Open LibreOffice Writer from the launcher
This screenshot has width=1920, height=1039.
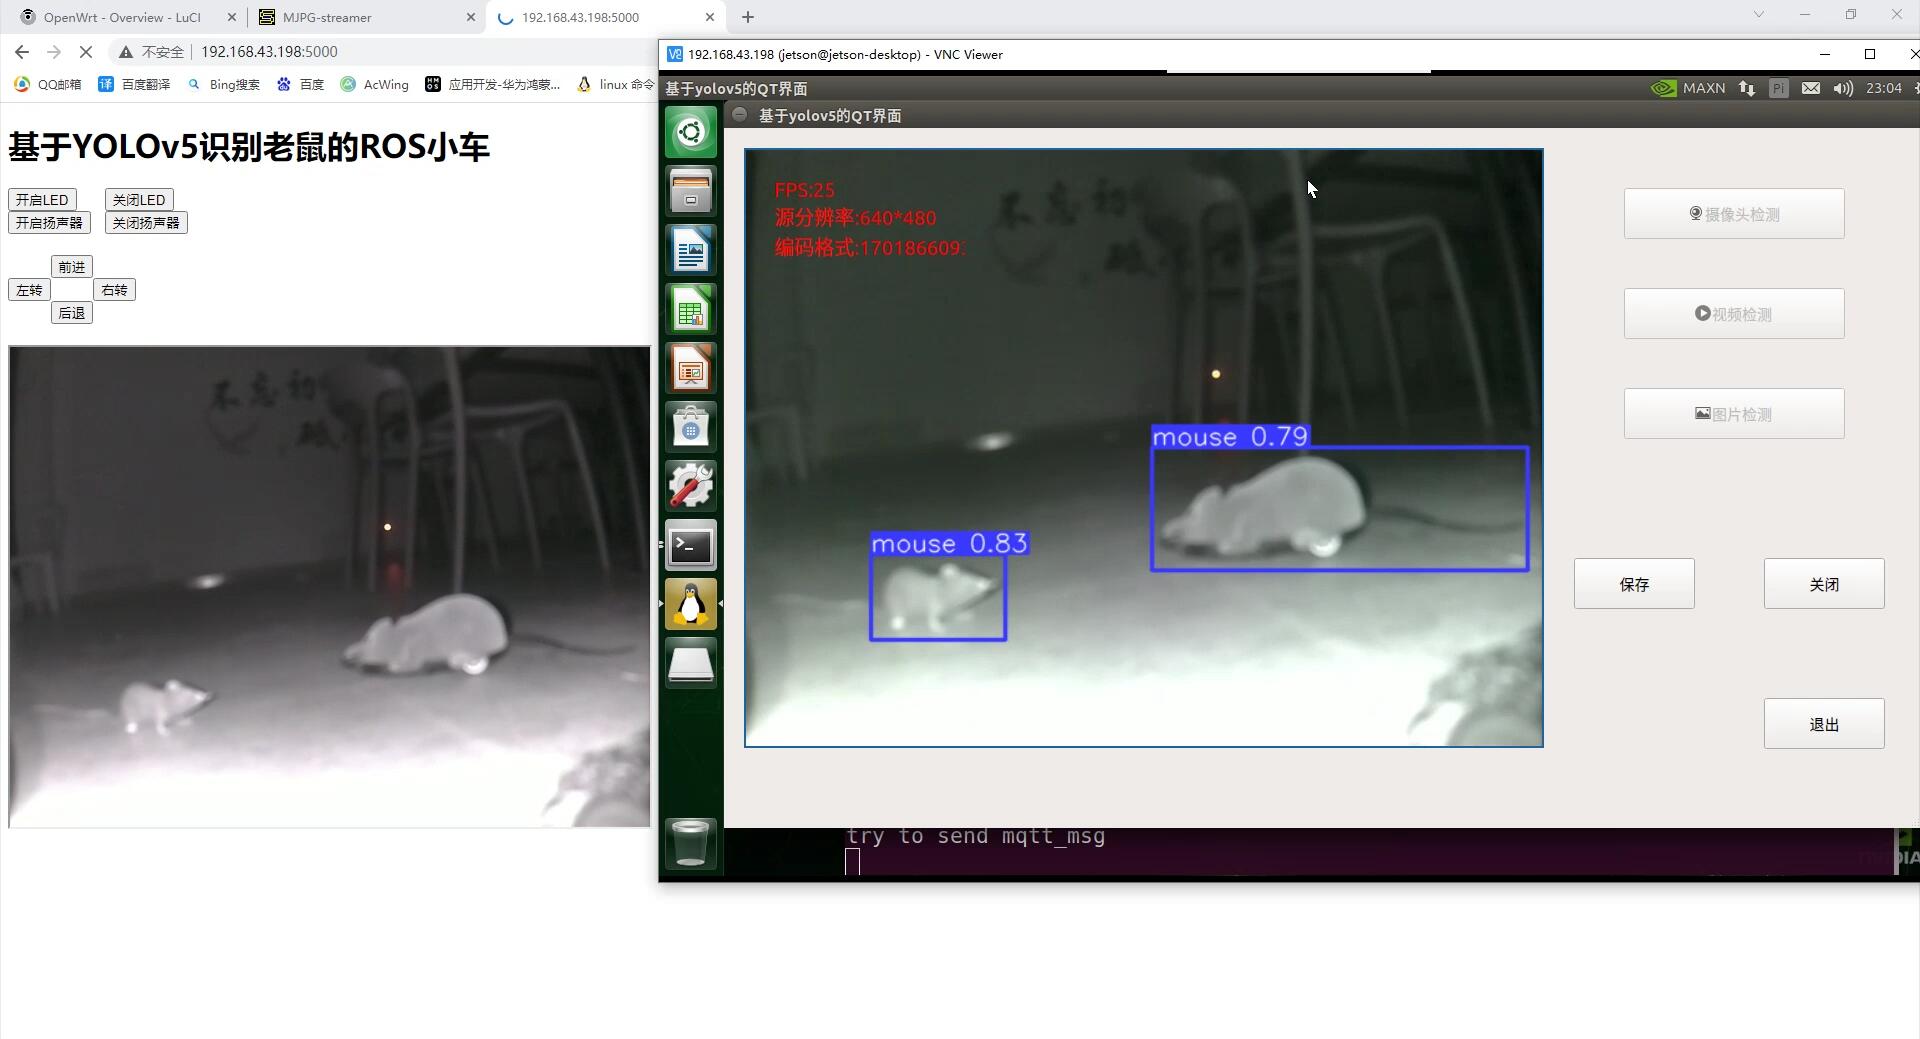click(x=690, y=250)
